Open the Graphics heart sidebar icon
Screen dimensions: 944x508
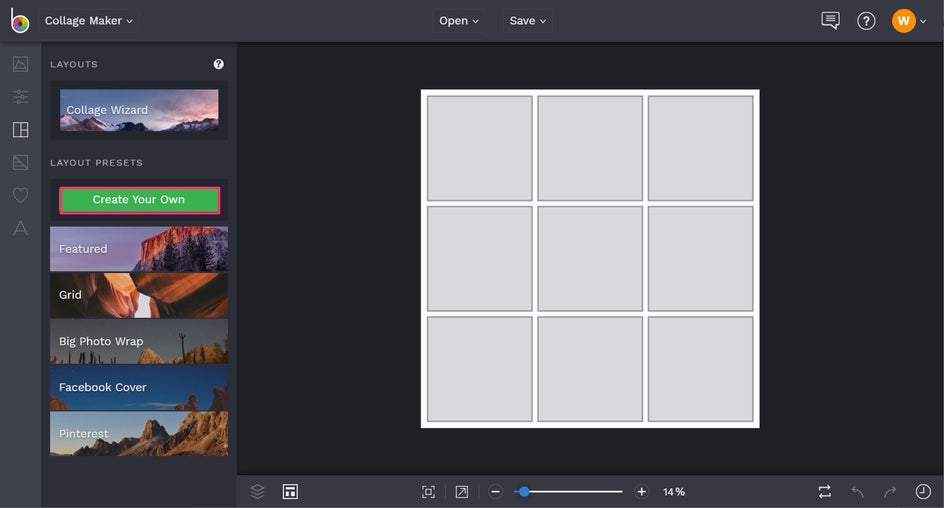[x=20, y=195]
